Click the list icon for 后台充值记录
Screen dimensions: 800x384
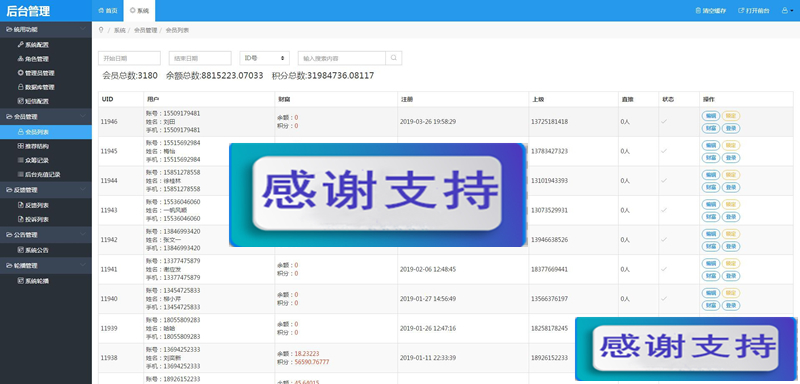pos(20,174)
